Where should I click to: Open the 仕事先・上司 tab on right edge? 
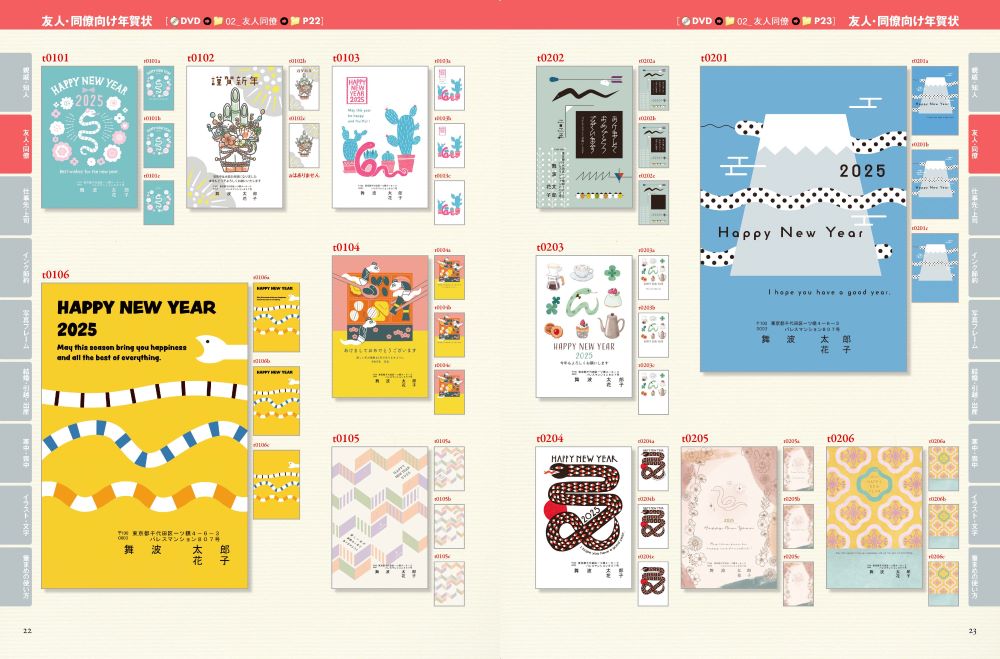pyautogui.click(x=983, y=206)
